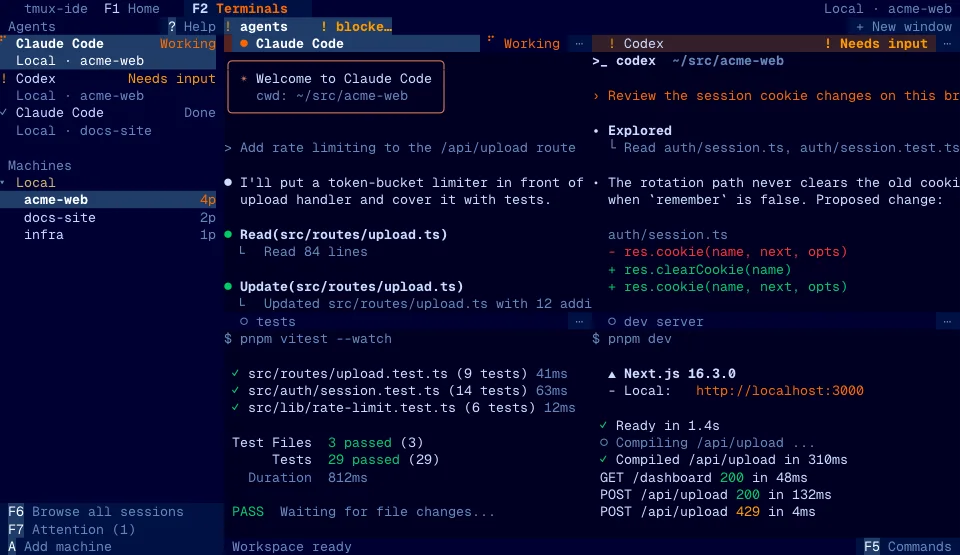
Task: Click the Duration 812ms line
Action: tap(307, 477)
